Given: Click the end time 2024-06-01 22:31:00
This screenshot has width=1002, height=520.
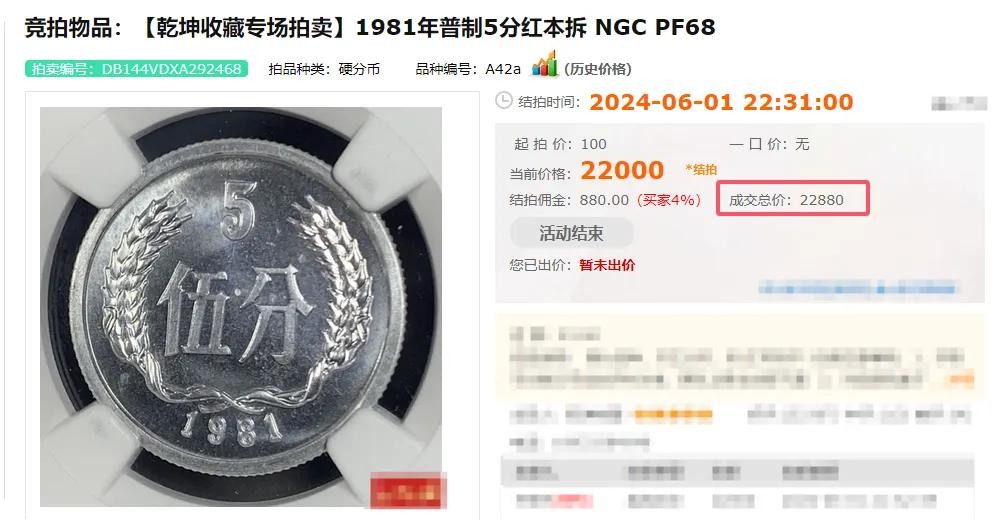Looking at the screenshot, I should tap(721, 102).
